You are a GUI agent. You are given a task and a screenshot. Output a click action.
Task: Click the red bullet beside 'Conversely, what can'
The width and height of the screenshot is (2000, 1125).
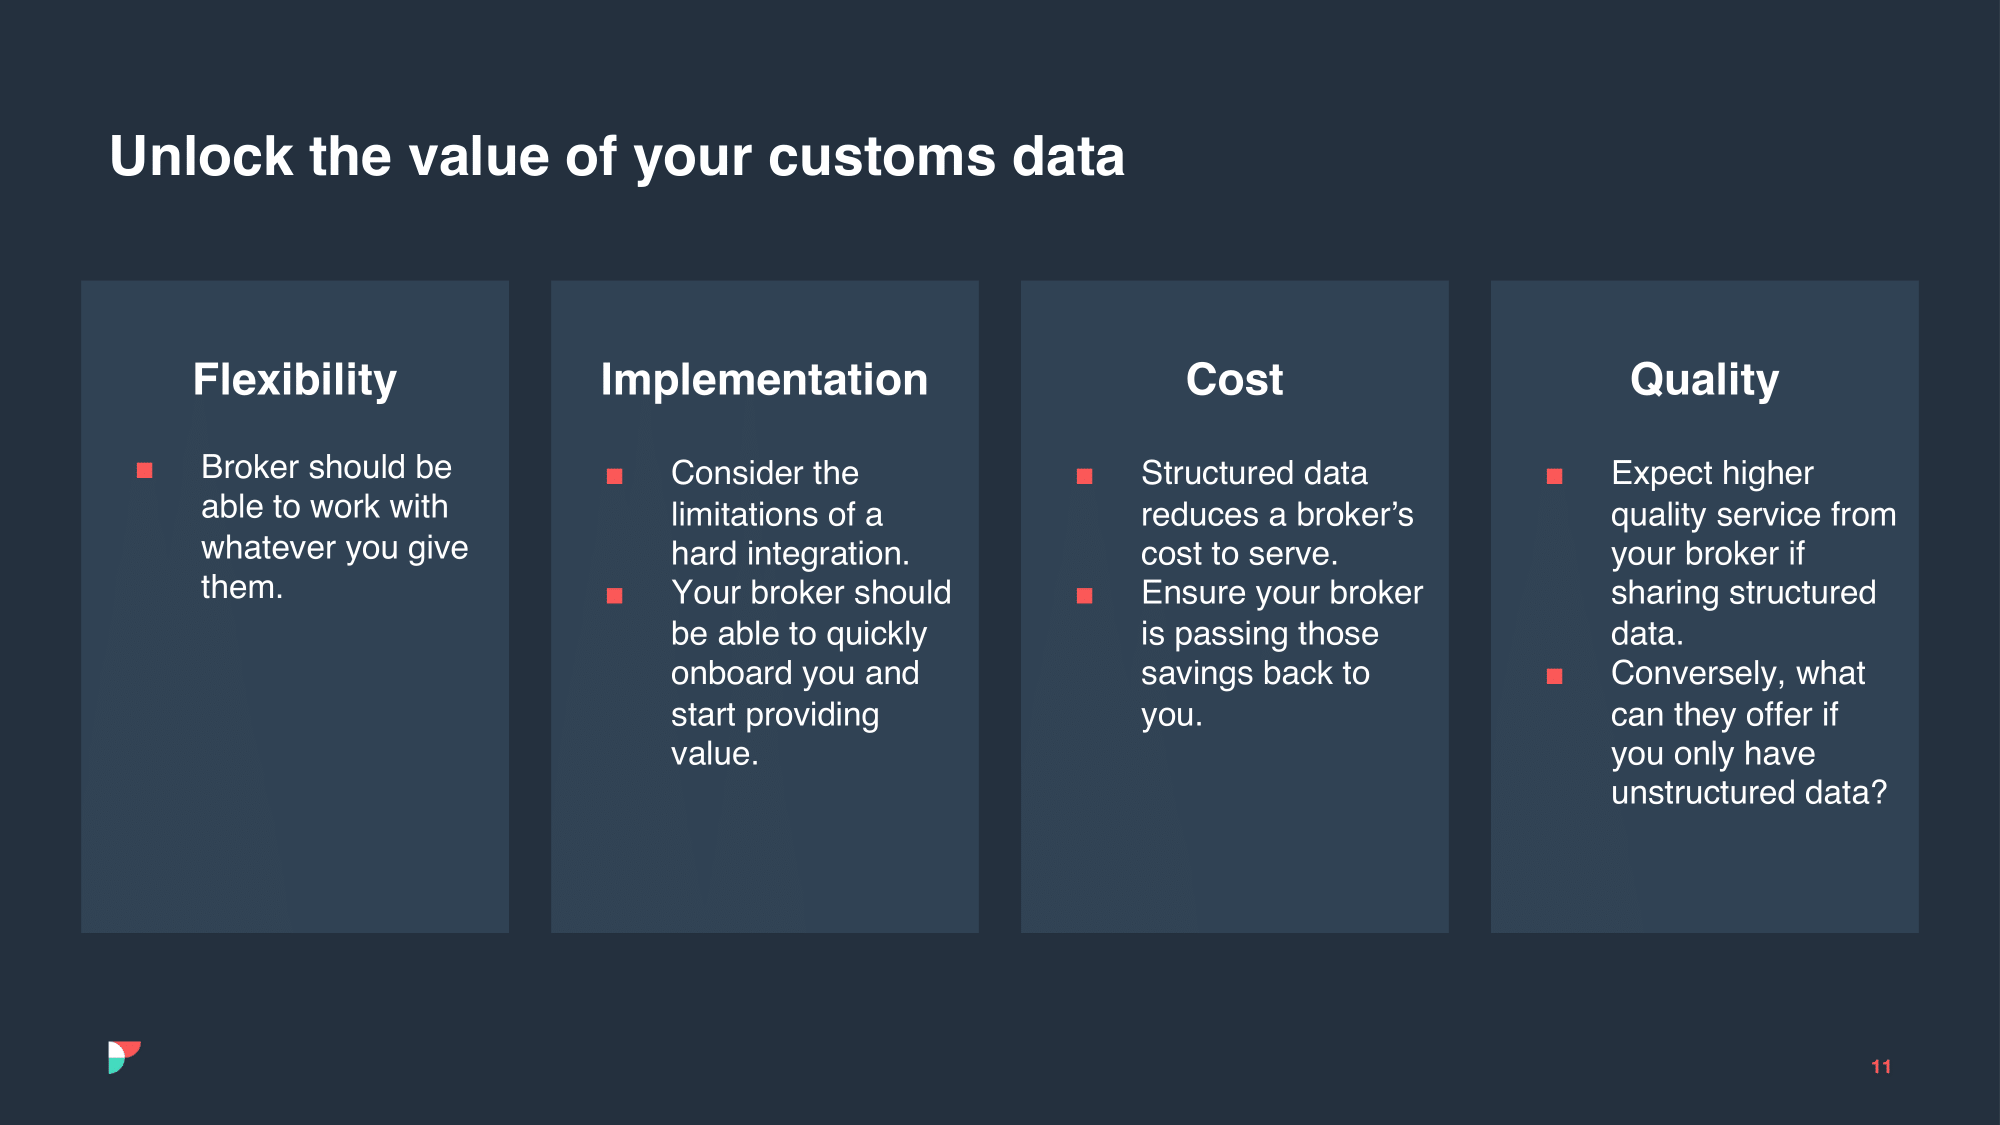[1555, 677]
